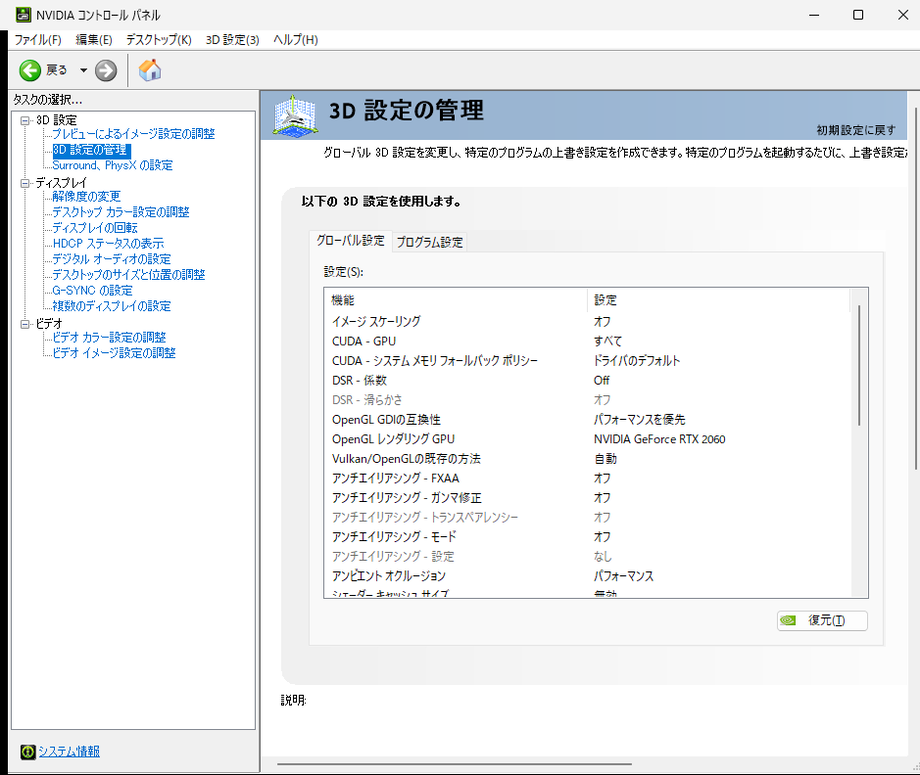Screen dimensions: 920x775
Task: Click the 復元(T) button
Action: click(x=822, y=621)
